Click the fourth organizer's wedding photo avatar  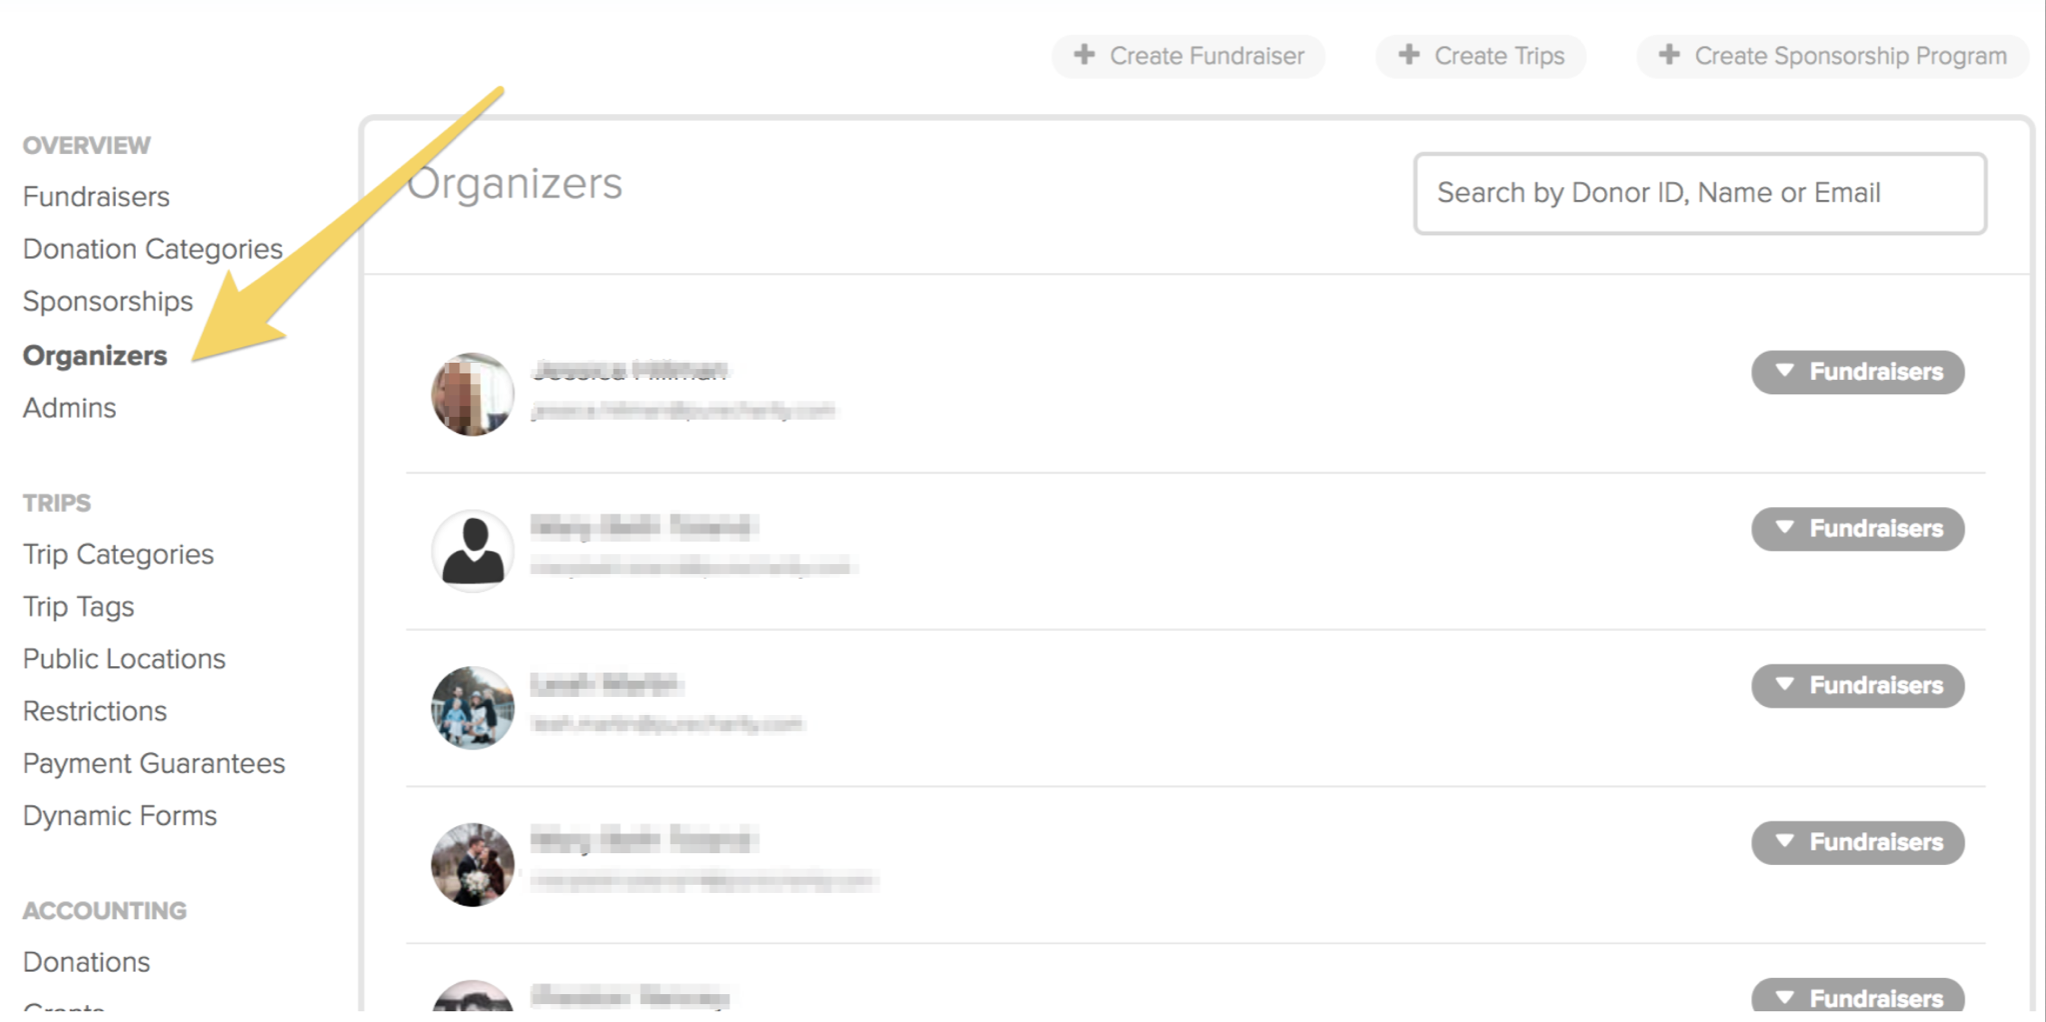[473, 865]
